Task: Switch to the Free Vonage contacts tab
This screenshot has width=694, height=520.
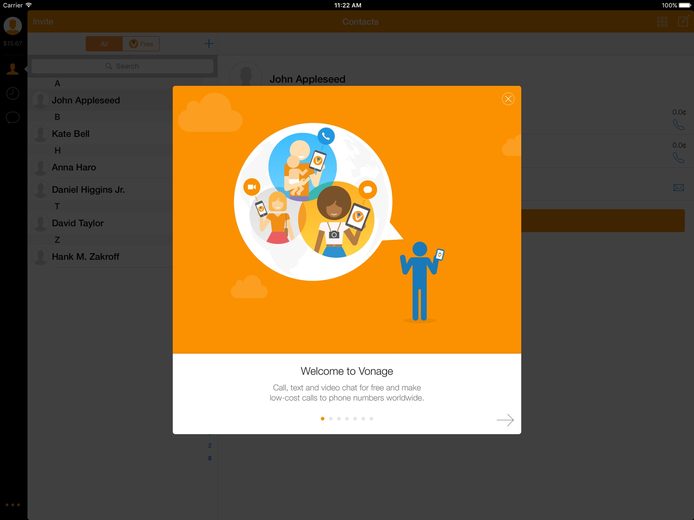Action: pos(141,44)
